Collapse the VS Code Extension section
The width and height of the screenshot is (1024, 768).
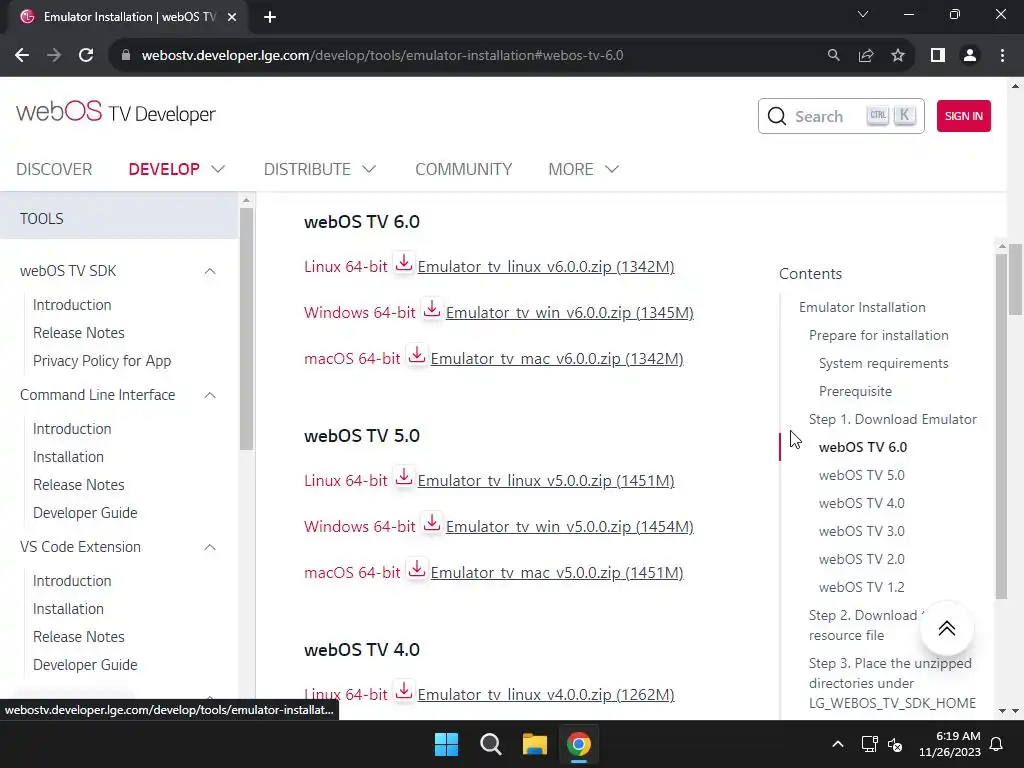(x=210, y=547)
